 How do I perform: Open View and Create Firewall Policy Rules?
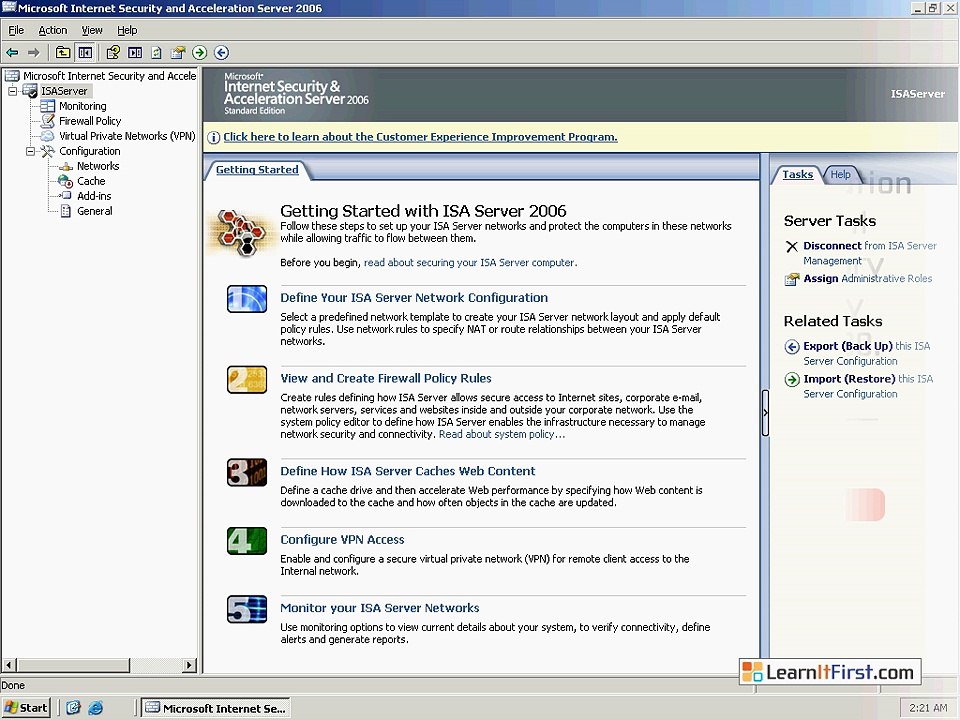point(386,378)
